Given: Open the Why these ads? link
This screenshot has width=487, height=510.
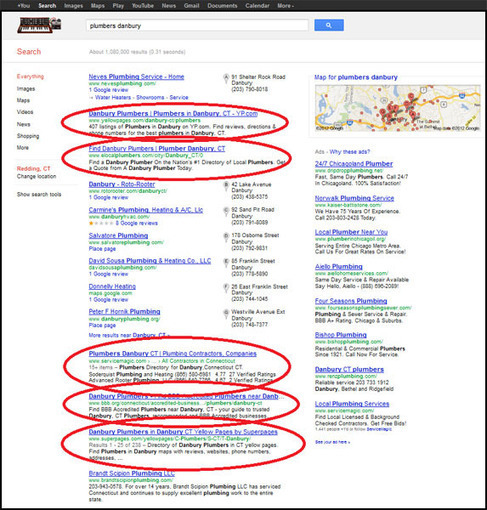Looking at the screenshot, I should coord(350,152).
